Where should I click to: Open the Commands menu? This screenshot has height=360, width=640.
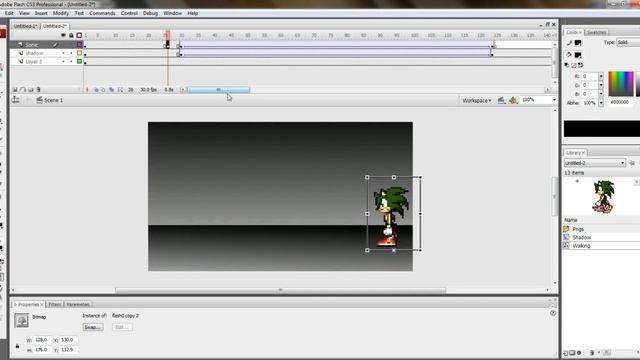tap(102, 13)
